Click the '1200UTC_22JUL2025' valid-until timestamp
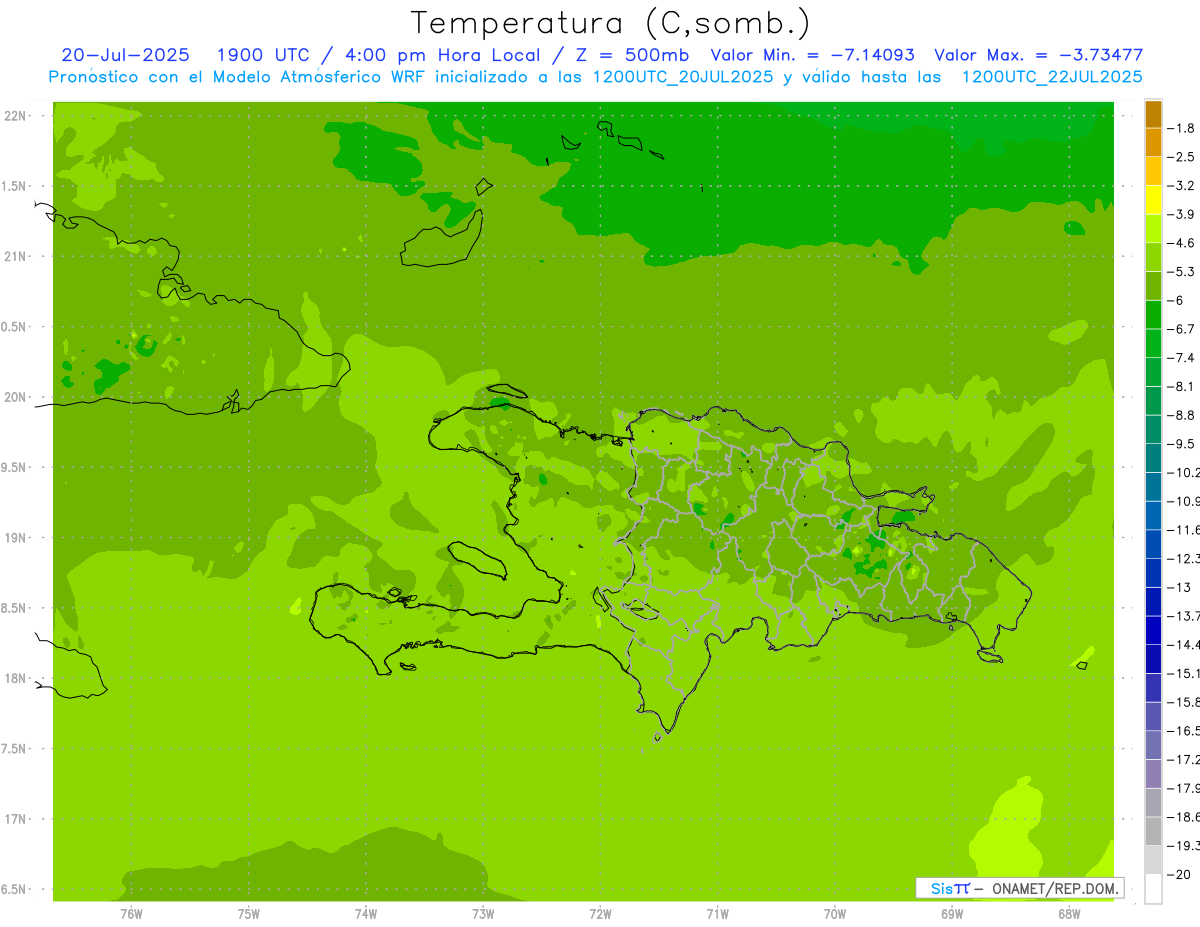Image resolution: width=1200 pixels, height=927 pixels. [x=1052, y=76]
